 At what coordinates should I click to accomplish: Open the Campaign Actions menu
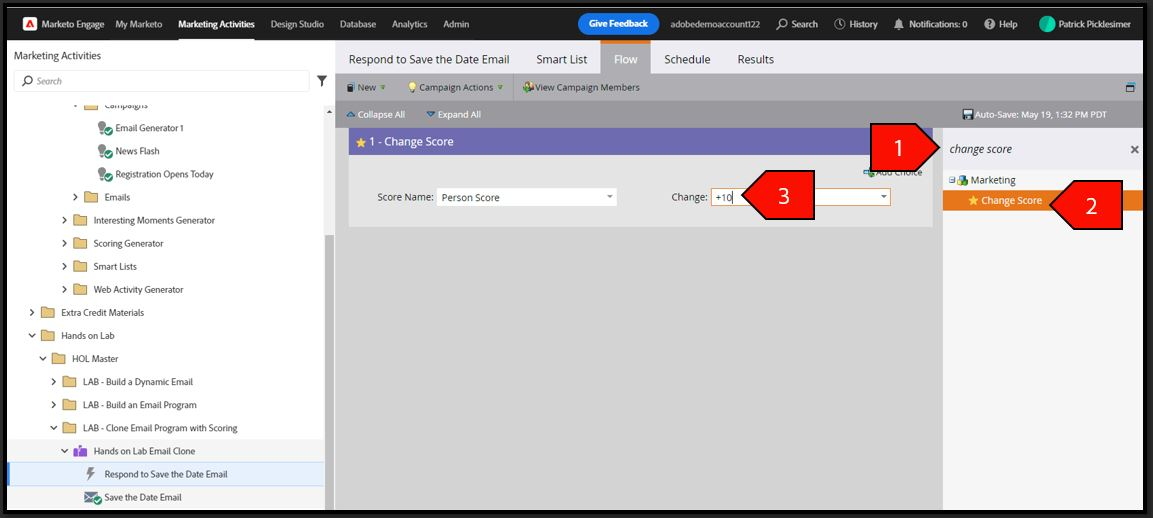coord(456,87)
